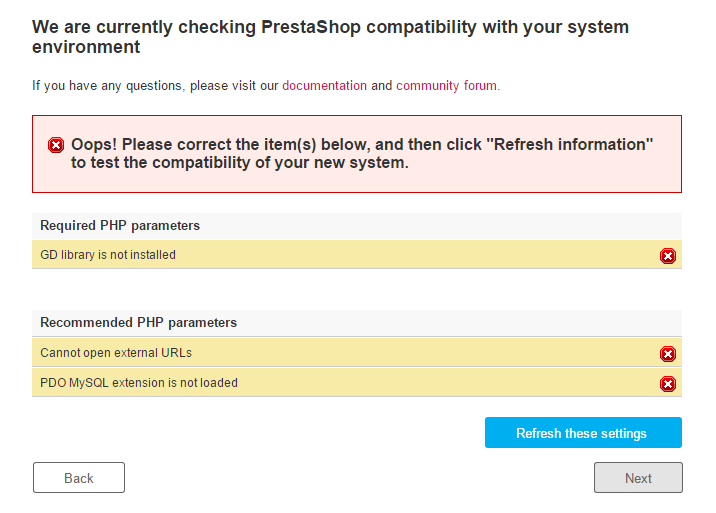
Task: Go back with the Back button
Action: point(79,478)
